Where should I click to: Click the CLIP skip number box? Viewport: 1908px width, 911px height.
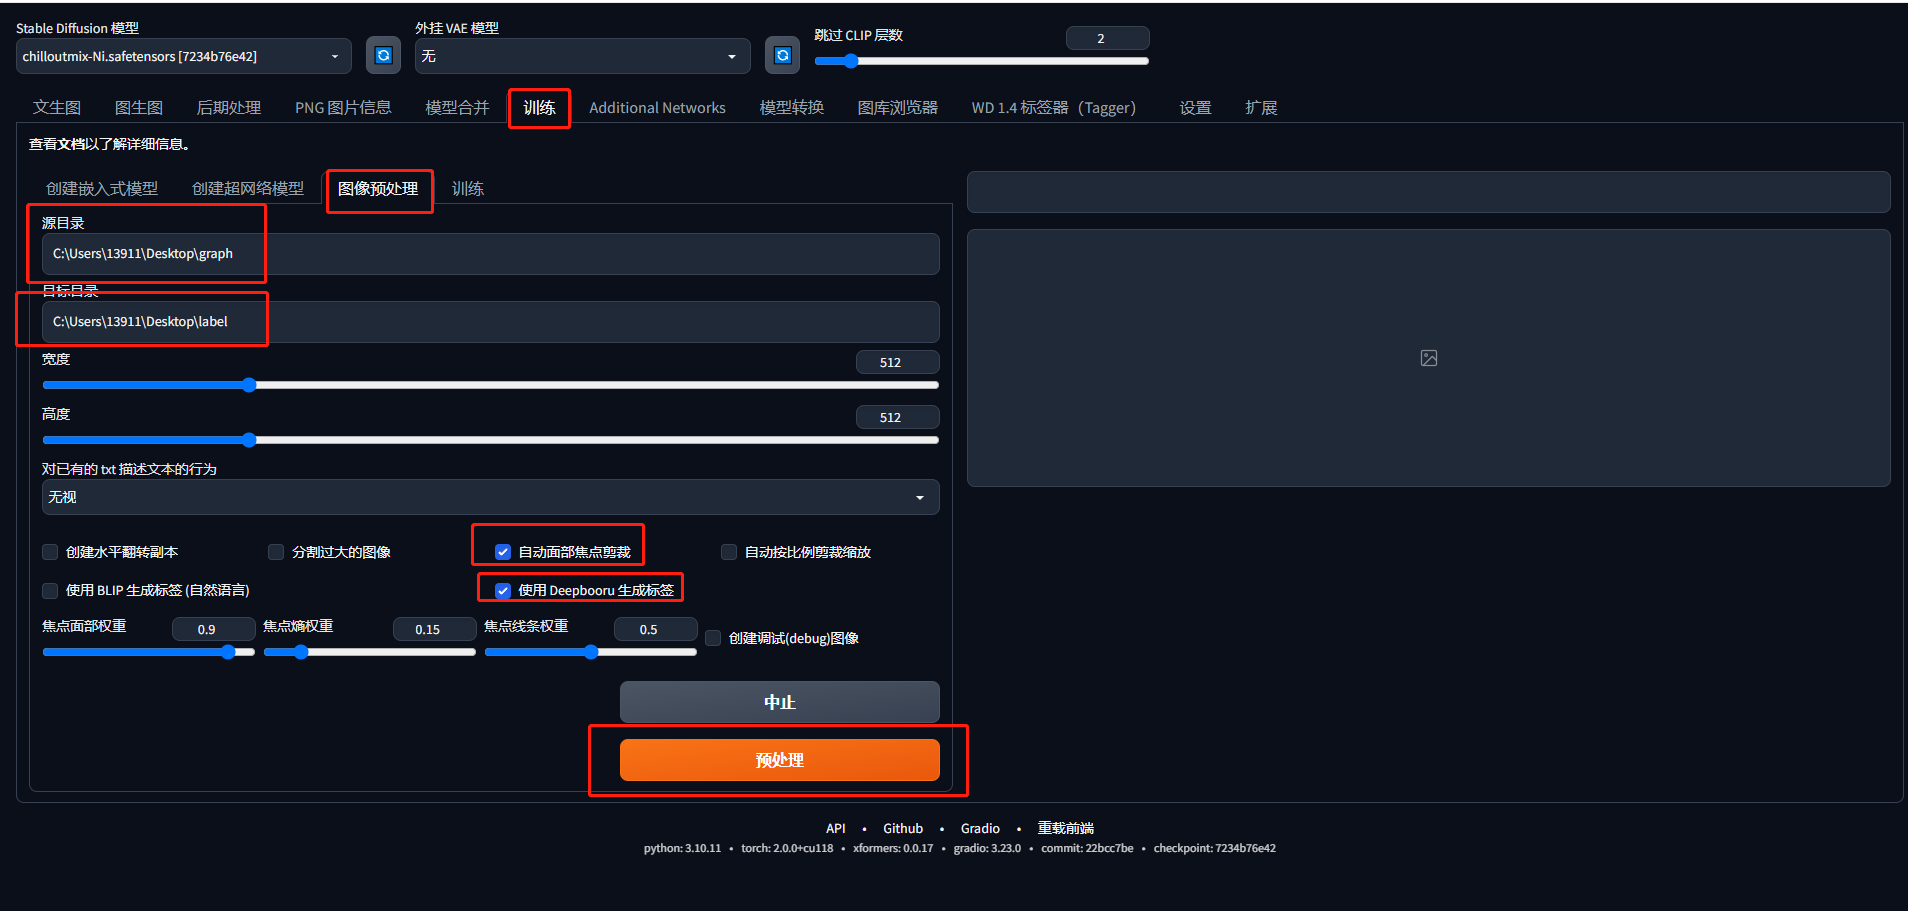[x=1107, y=38]
